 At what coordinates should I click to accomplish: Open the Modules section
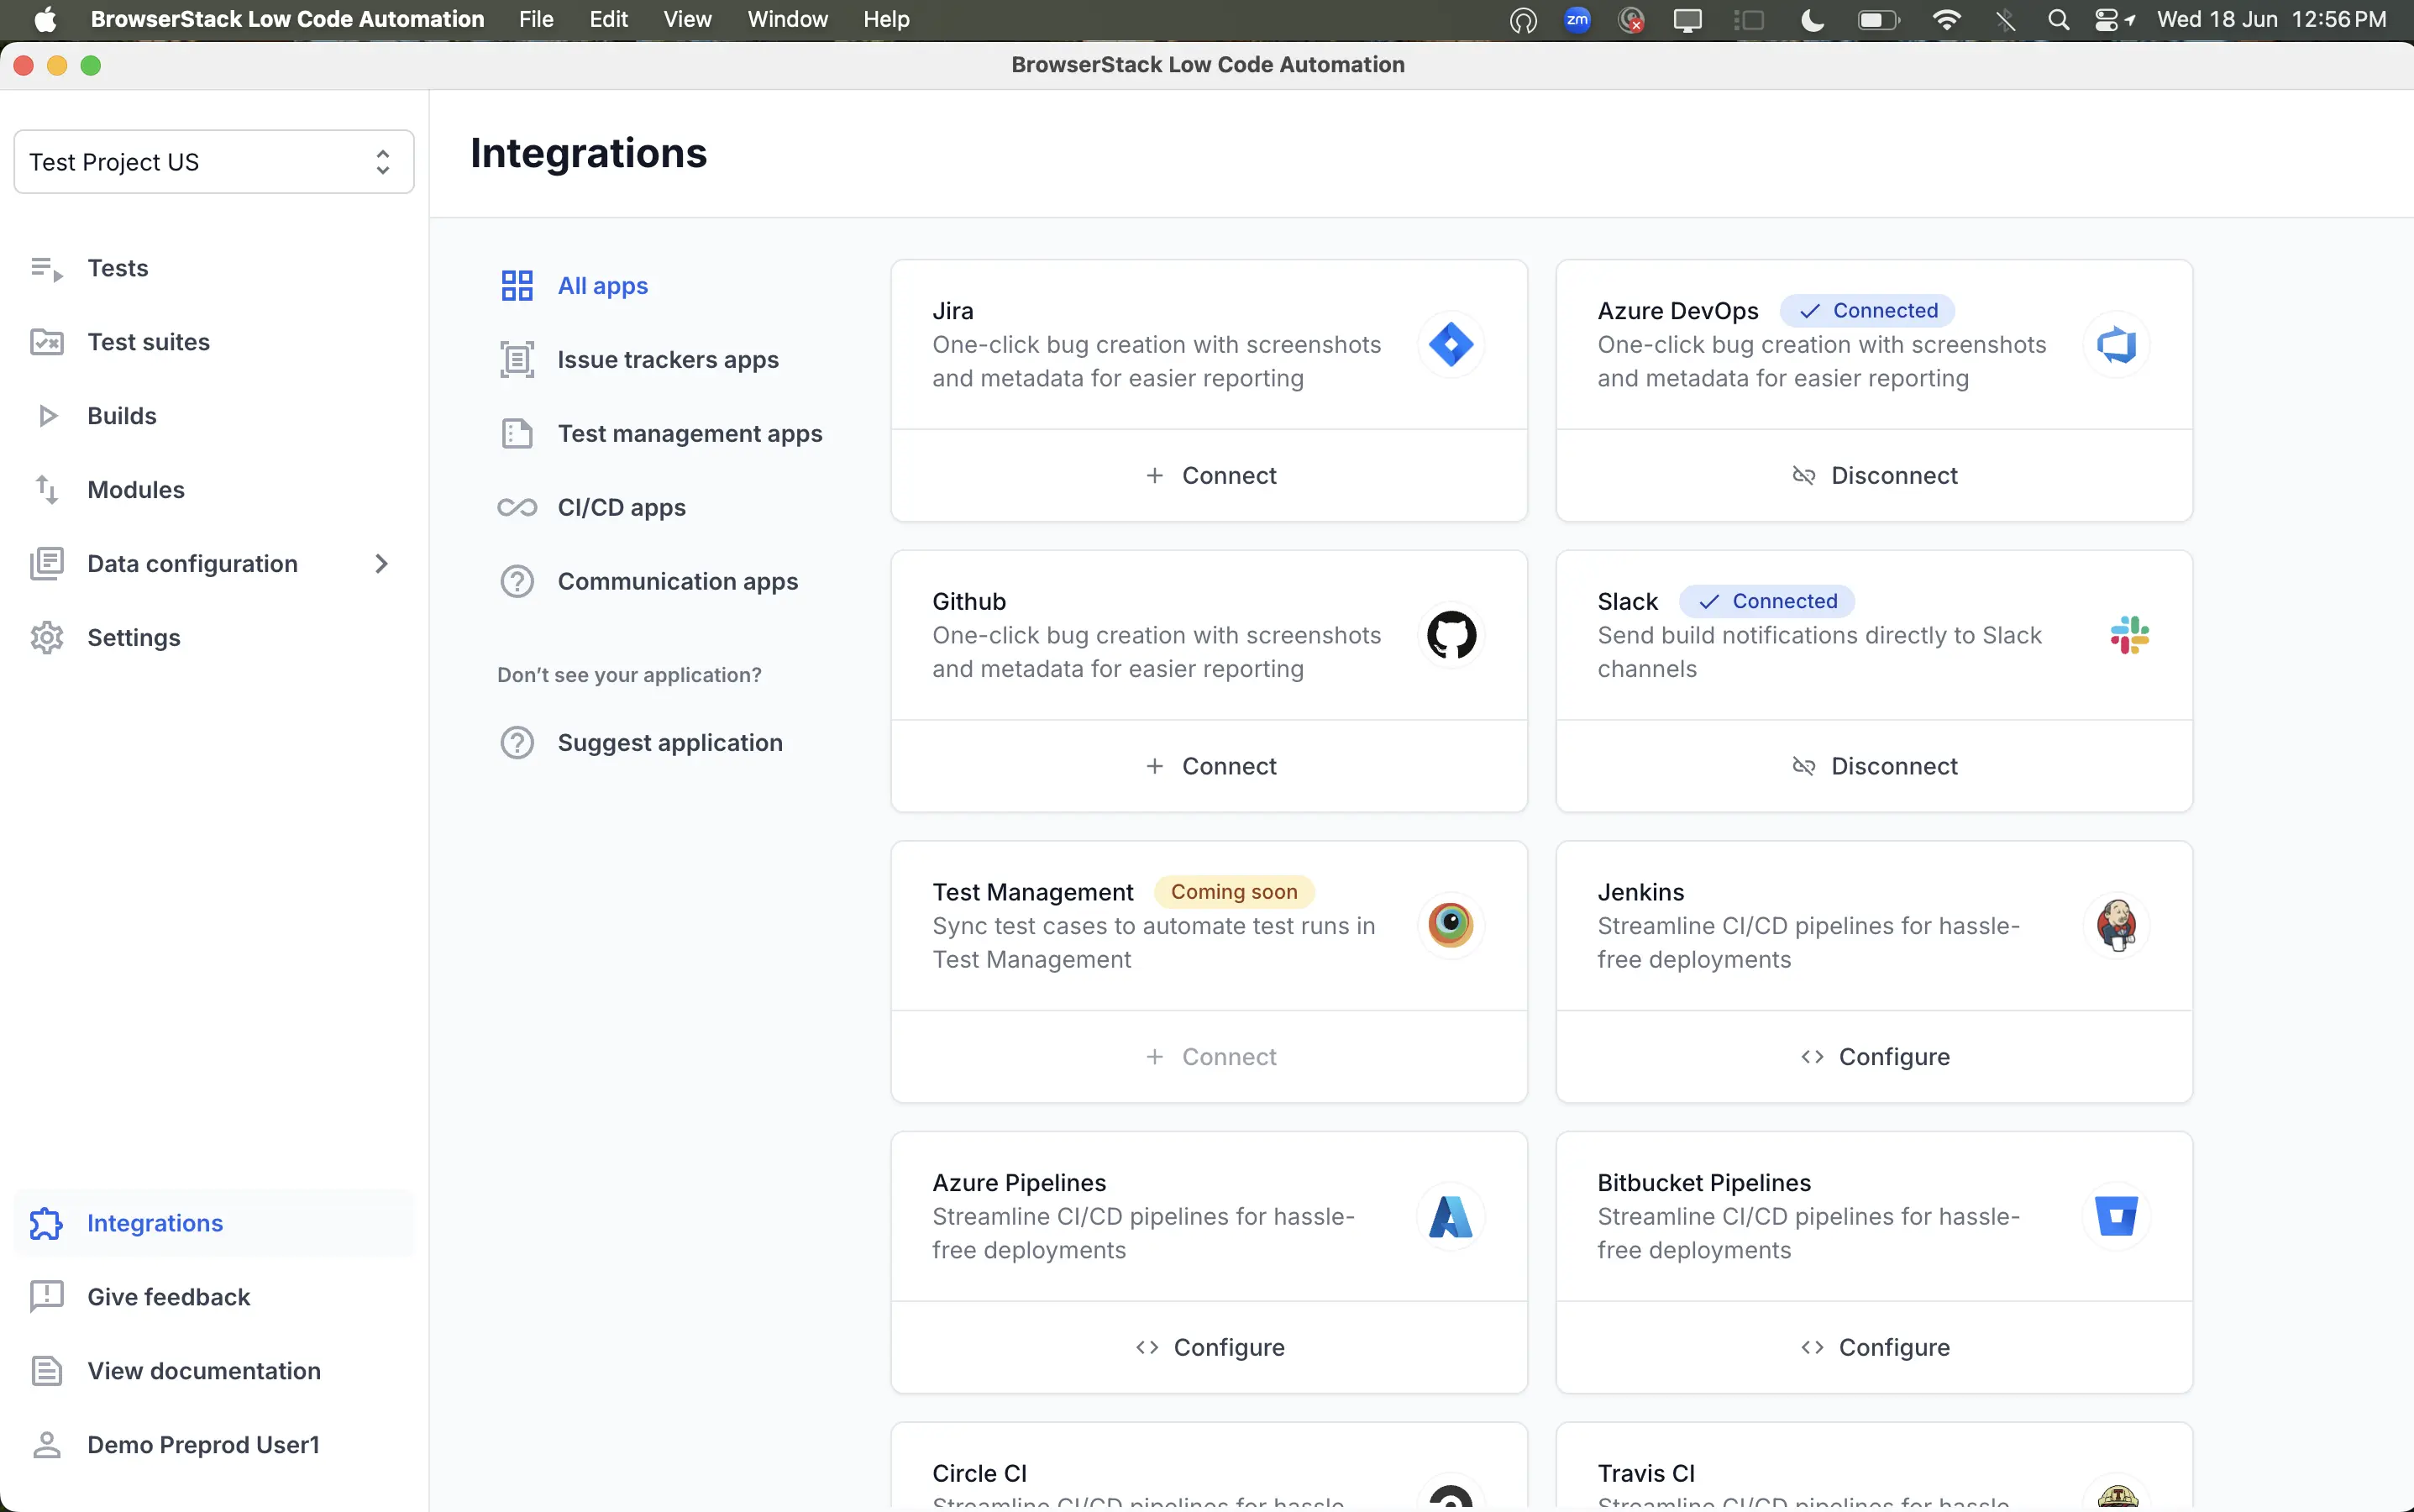pos(135,490)
